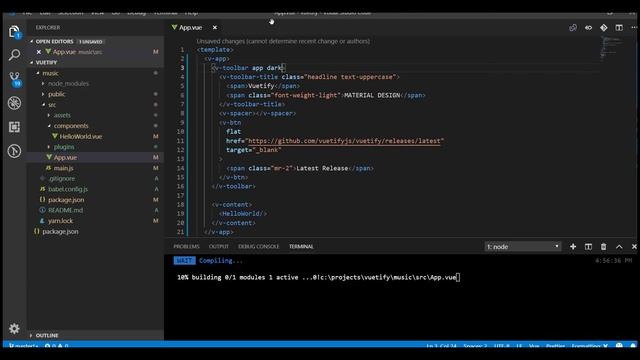
Task: Open the Manage gear settings menu
Action: 14,329
